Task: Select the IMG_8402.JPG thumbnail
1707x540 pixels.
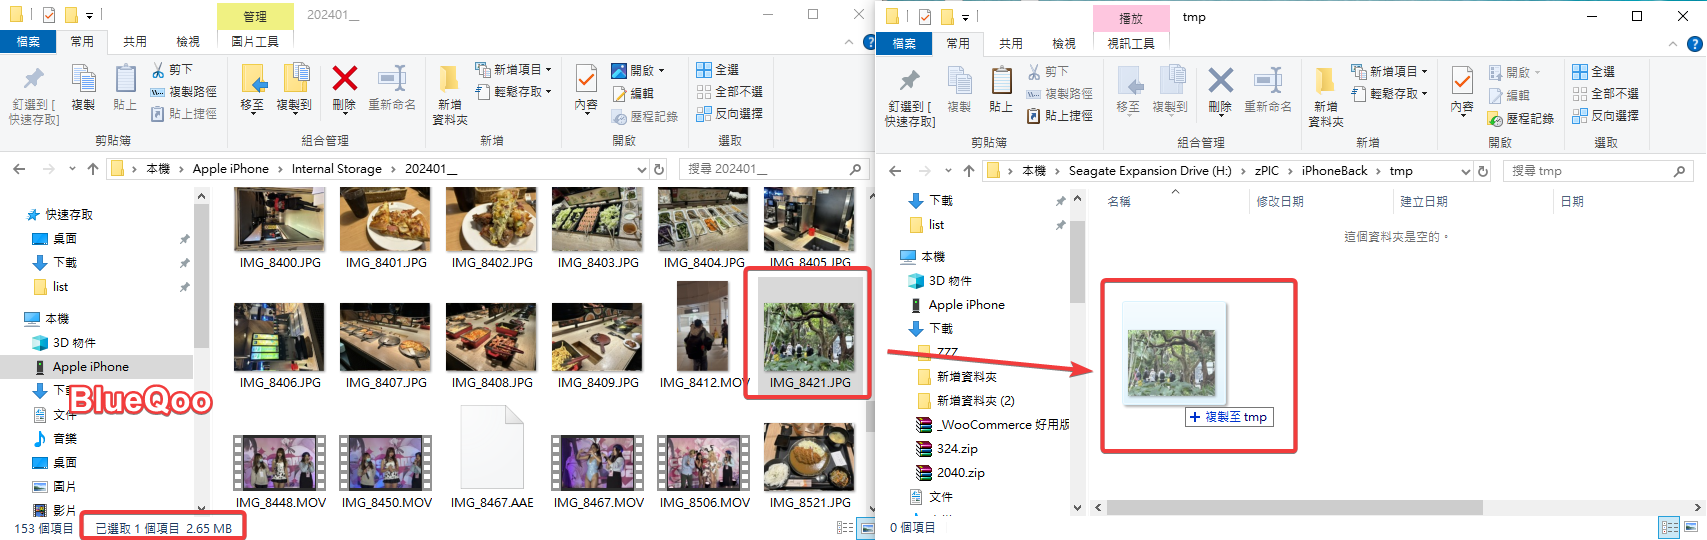Action: pyautogui.click(x=491, y=221)
